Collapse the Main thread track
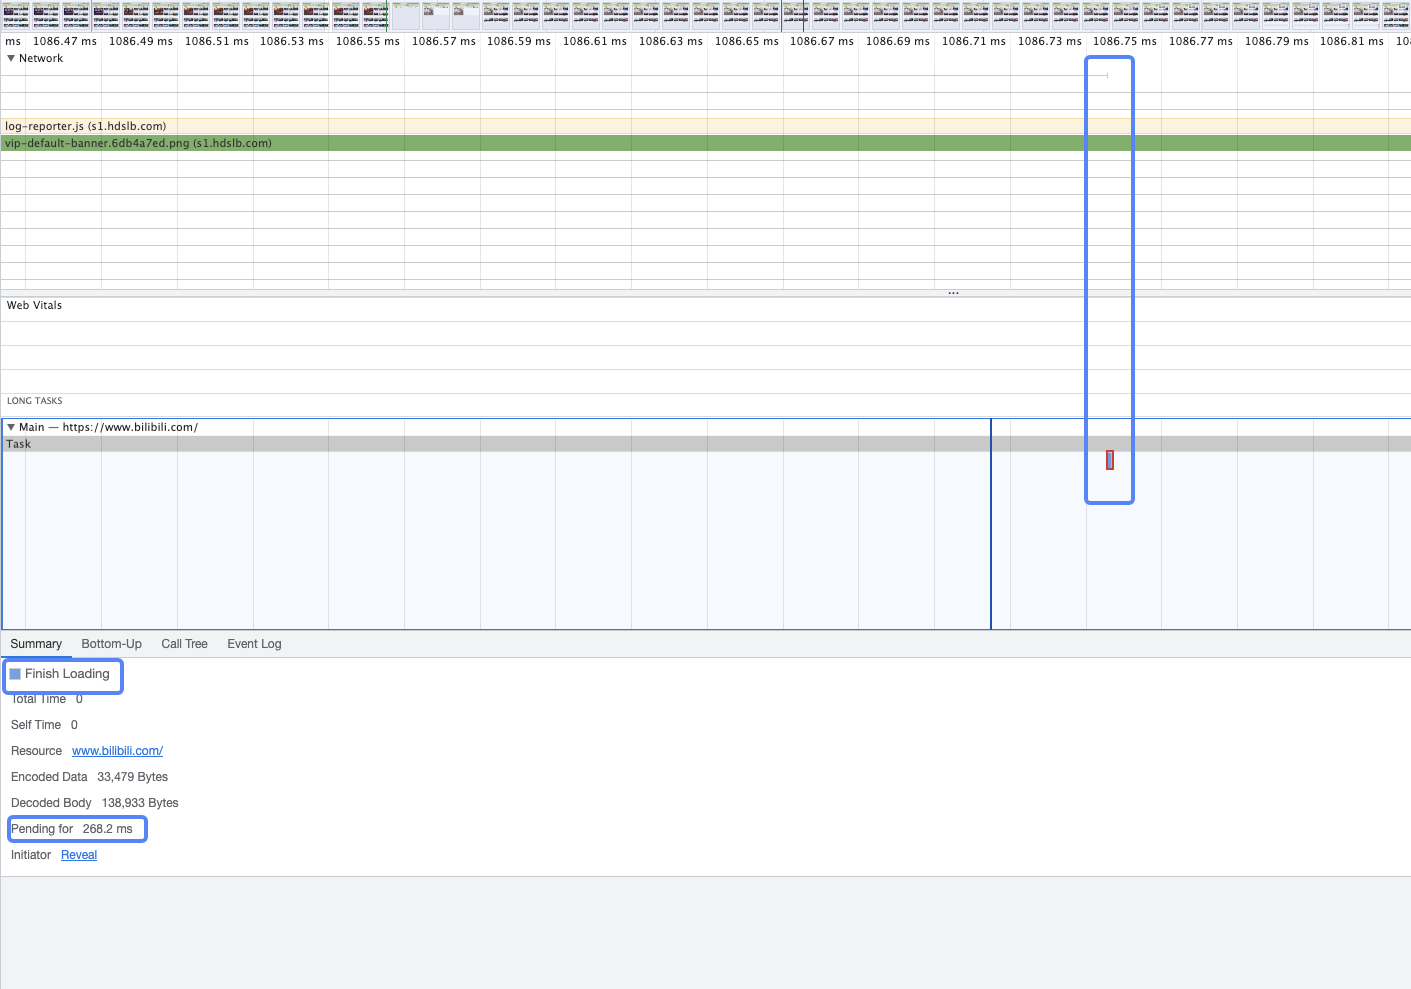Image resolution: width=1411 pixels, height=989 pixels. [11, 427]
